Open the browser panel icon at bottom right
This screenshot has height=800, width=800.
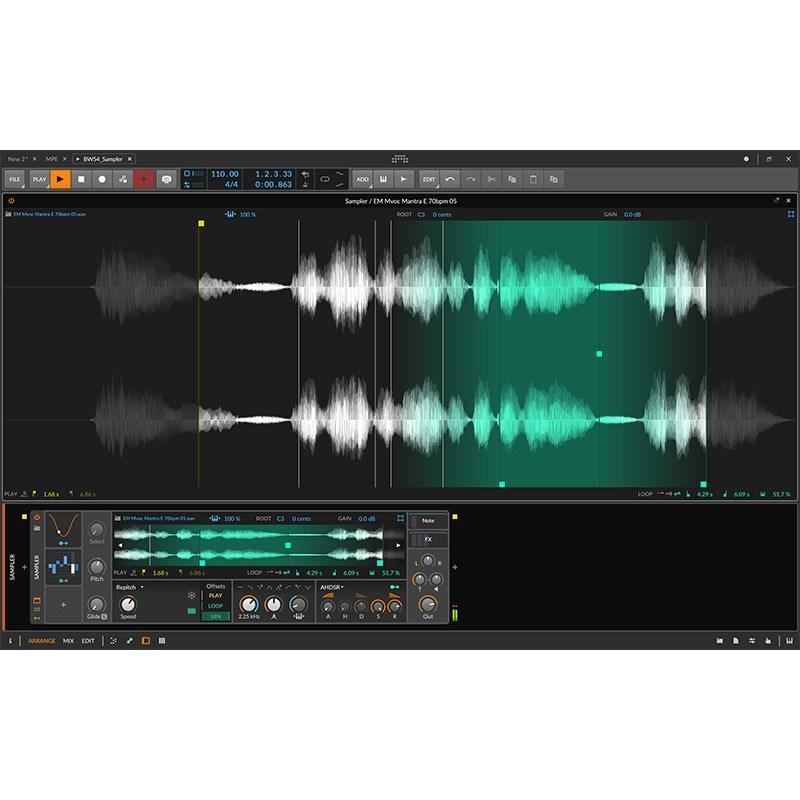pos(719,641)
